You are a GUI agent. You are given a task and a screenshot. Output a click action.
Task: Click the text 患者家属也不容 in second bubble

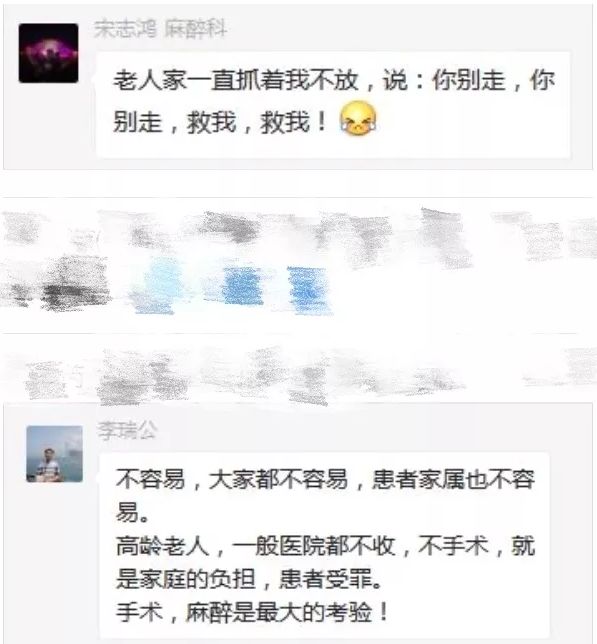click(453, 479)
